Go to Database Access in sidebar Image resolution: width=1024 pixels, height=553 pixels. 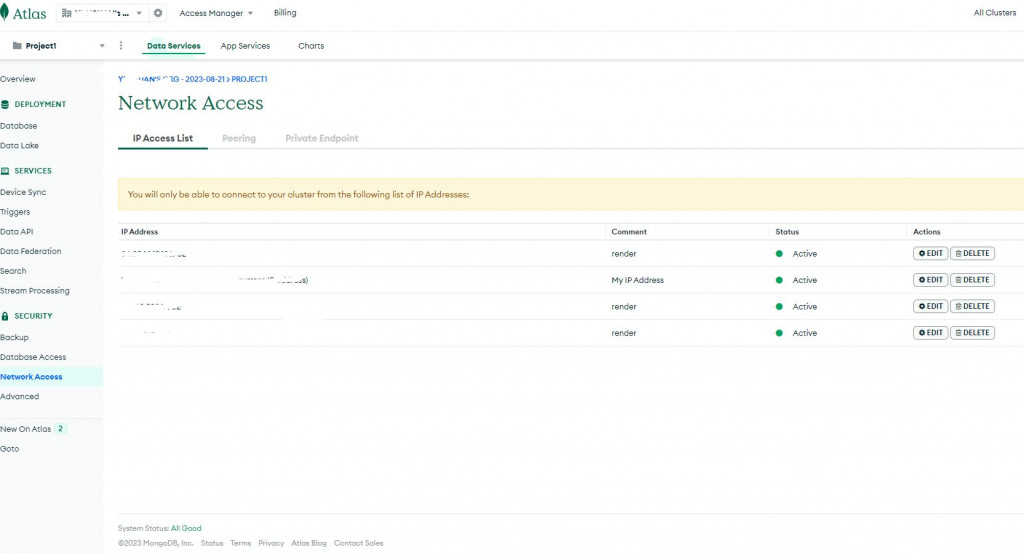pos(33,357)
